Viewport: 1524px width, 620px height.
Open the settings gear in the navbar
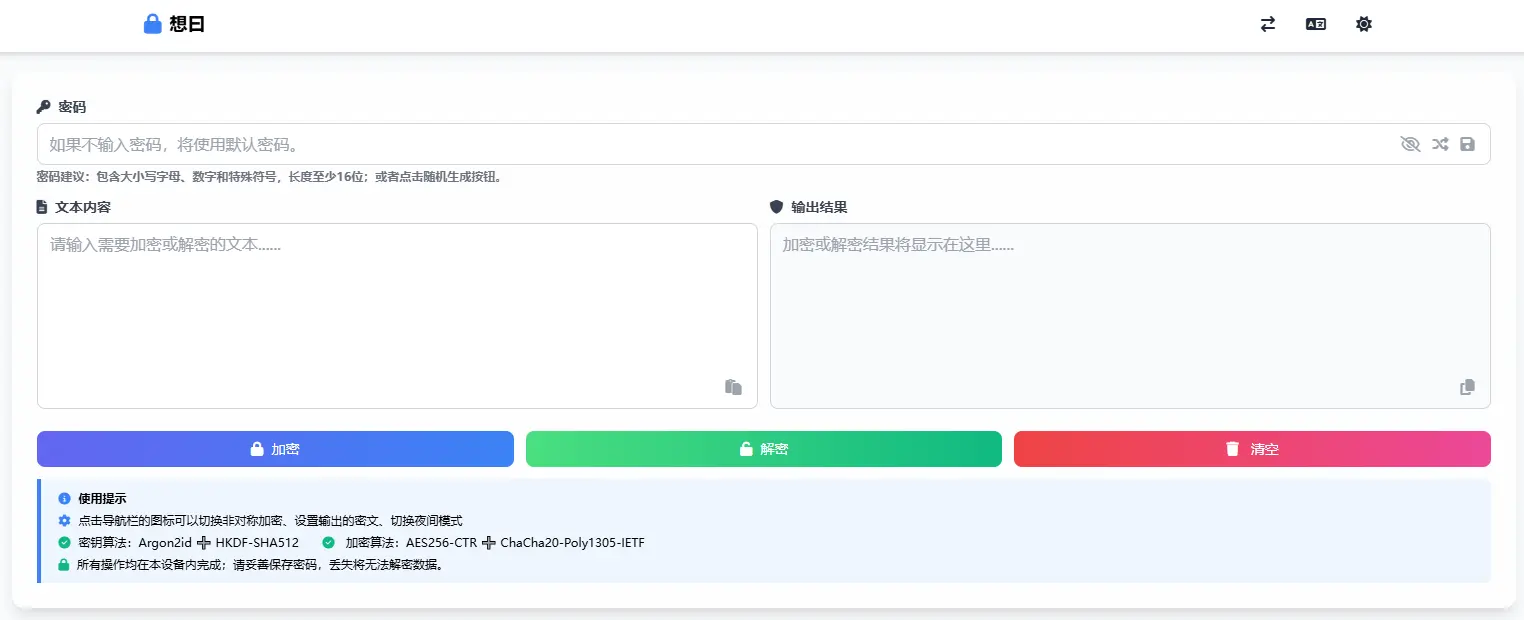pos(1363,24)
